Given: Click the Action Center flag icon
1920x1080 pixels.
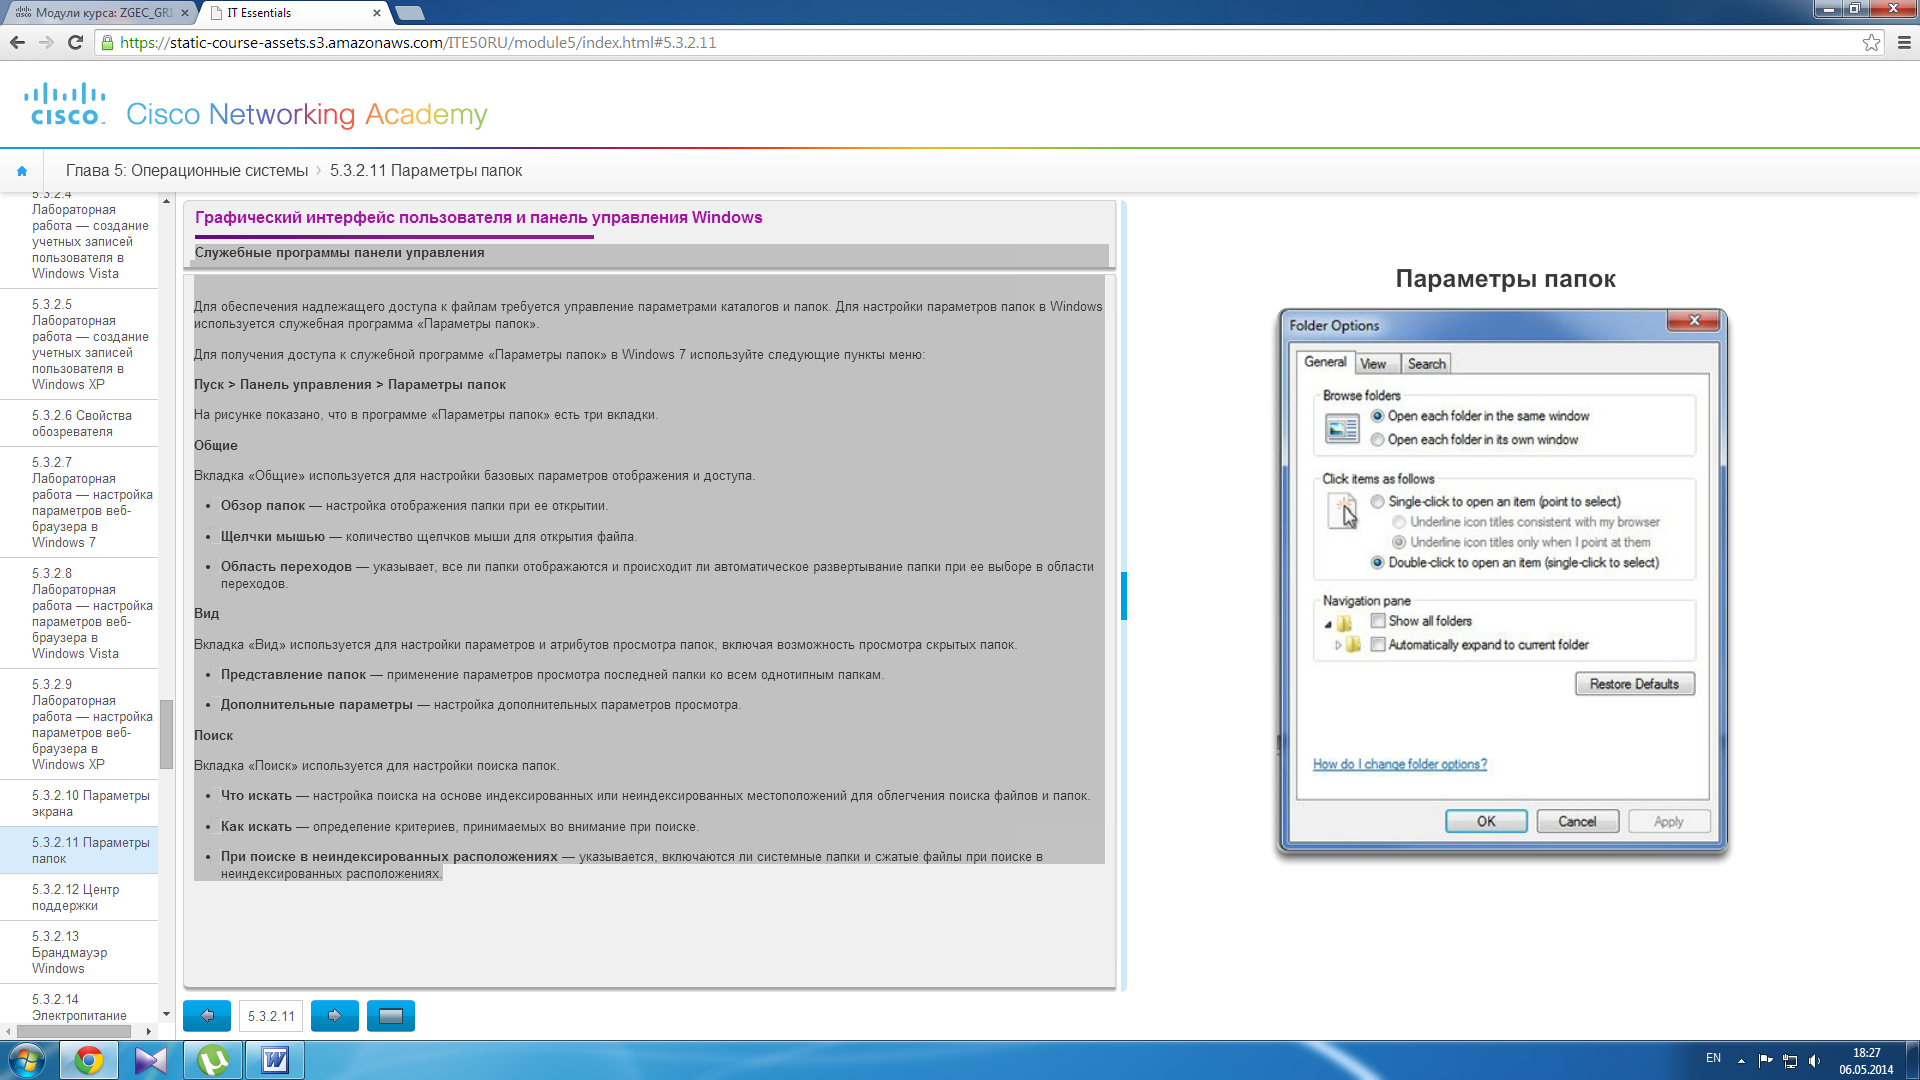Looking at the screenshot, I should pyautogui.click(x=1766, y=1060).
